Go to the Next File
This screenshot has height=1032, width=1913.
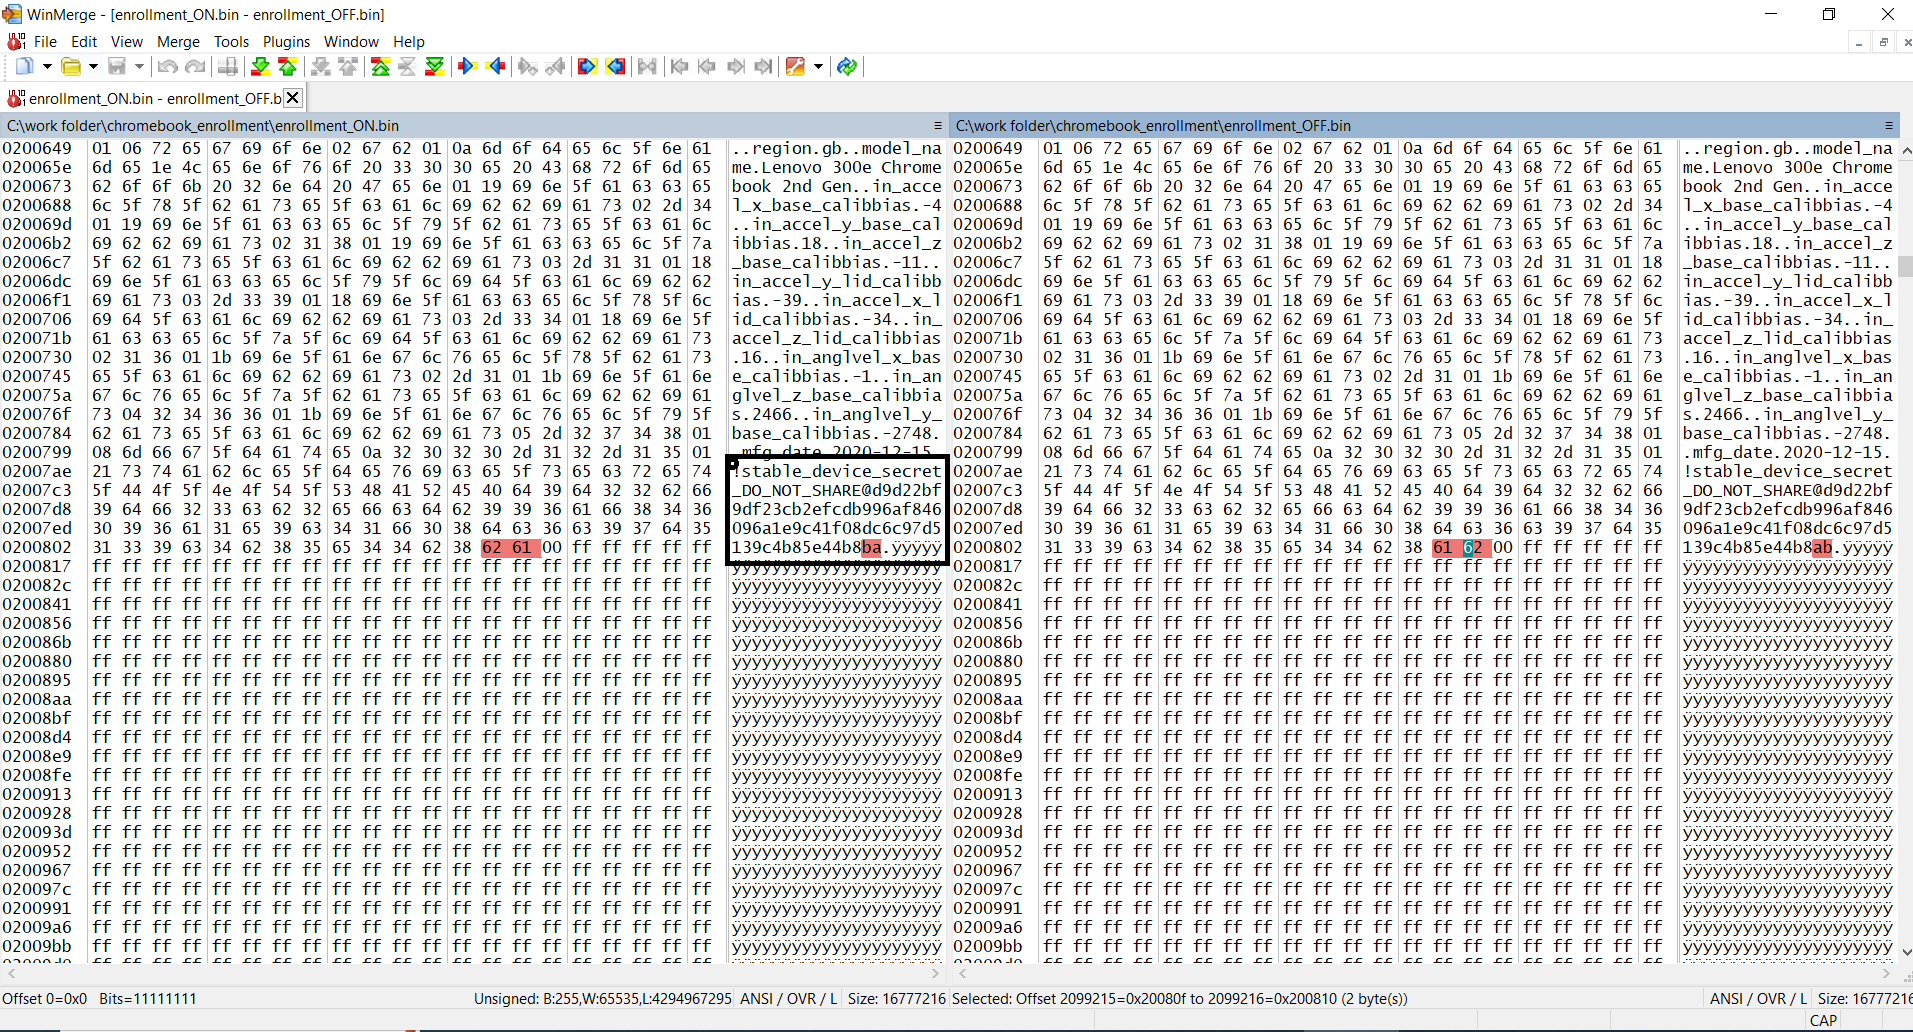point(736,67)
